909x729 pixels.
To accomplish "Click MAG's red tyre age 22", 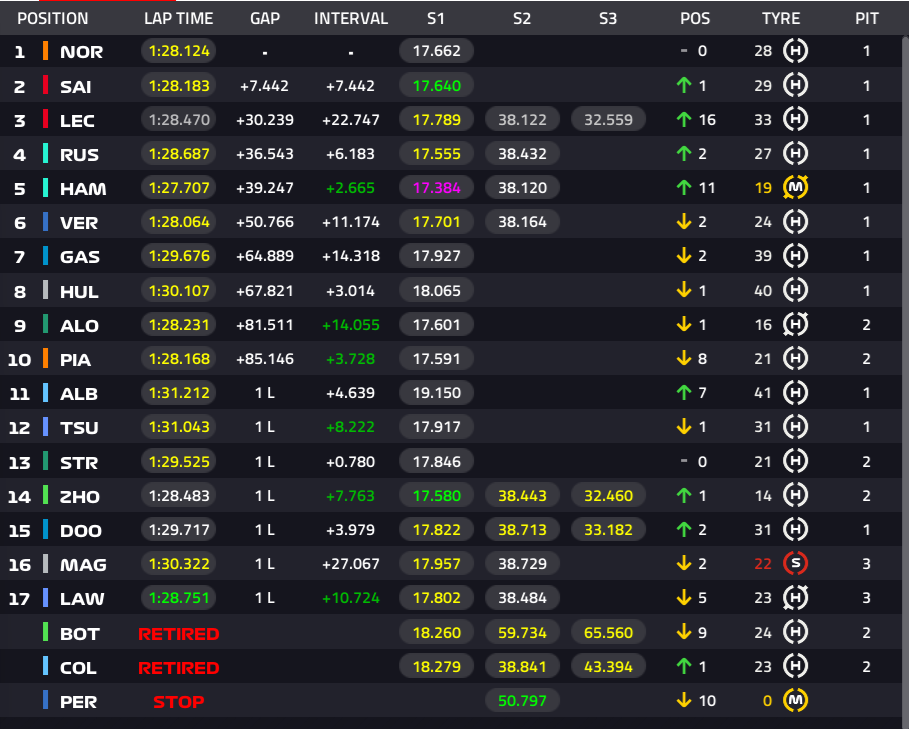I will coord(763,564).
